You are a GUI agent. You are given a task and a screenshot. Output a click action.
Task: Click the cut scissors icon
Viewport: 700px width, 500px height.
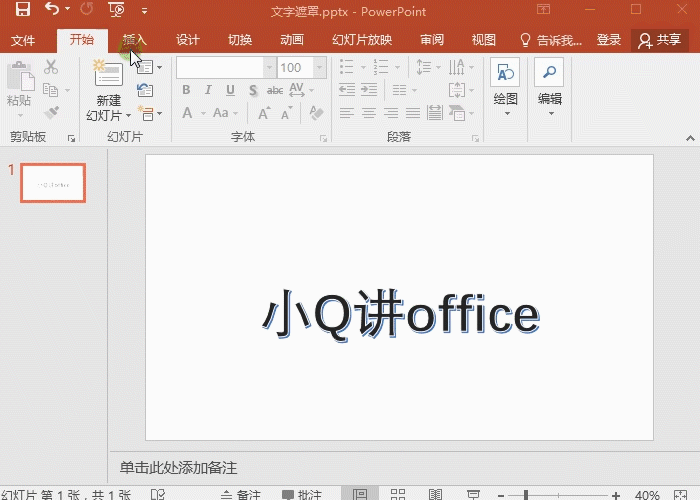(x=51, y=67)
